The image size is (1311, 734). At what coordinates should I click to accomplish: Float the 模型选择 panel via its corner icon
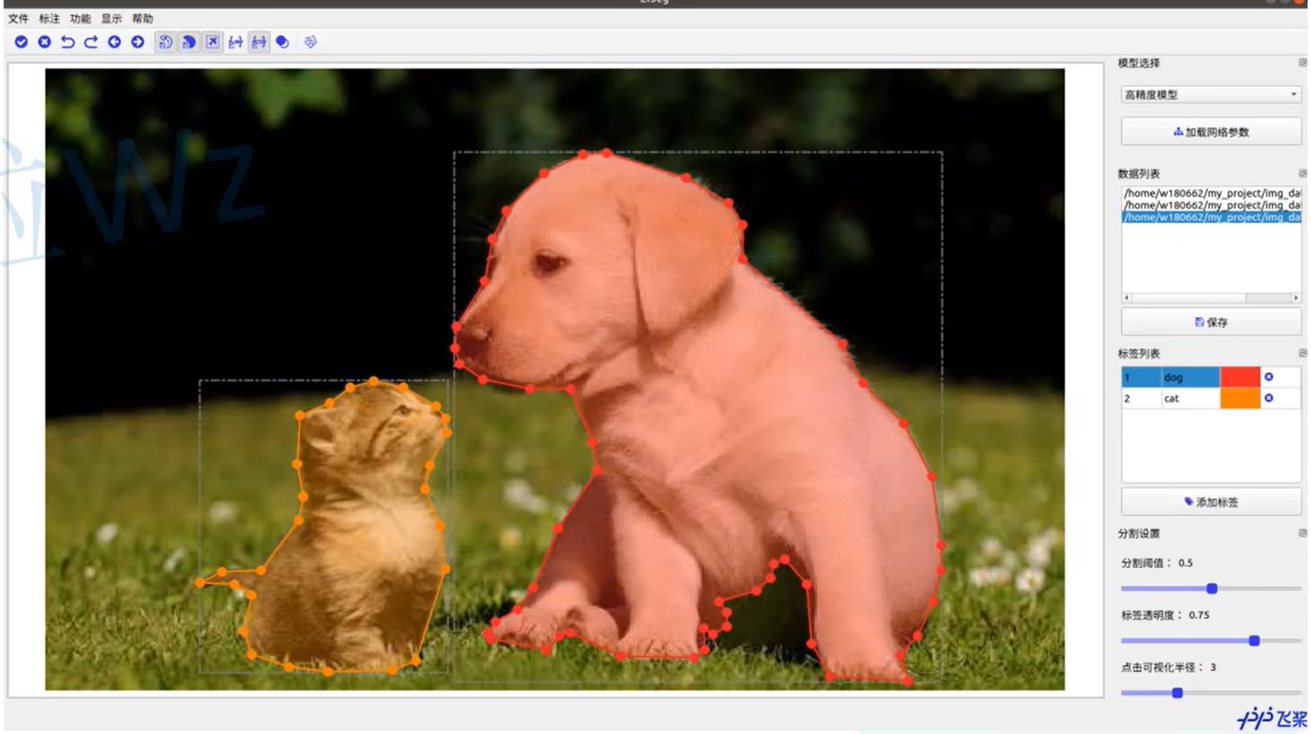[x=1302, y=63]
